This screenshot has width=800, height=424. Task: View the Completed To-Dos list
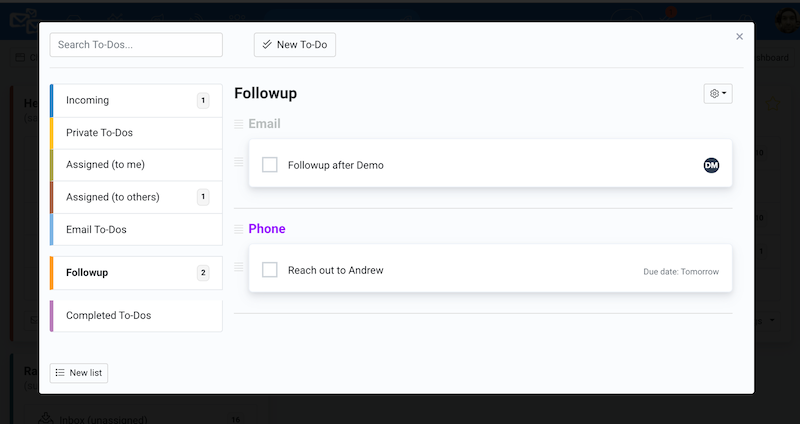(136, 316)
